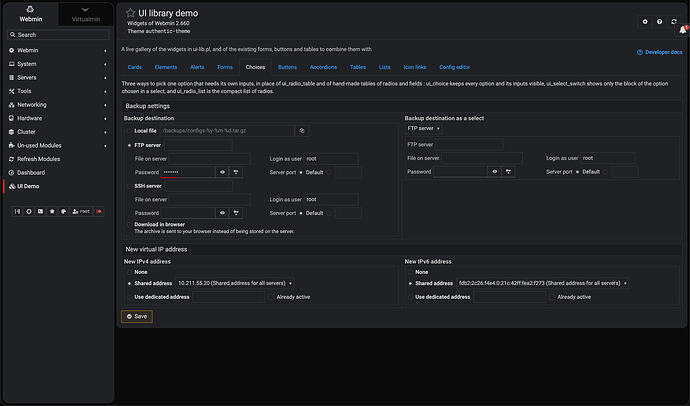Open module config gear icon in header

[x=645, y=22]
